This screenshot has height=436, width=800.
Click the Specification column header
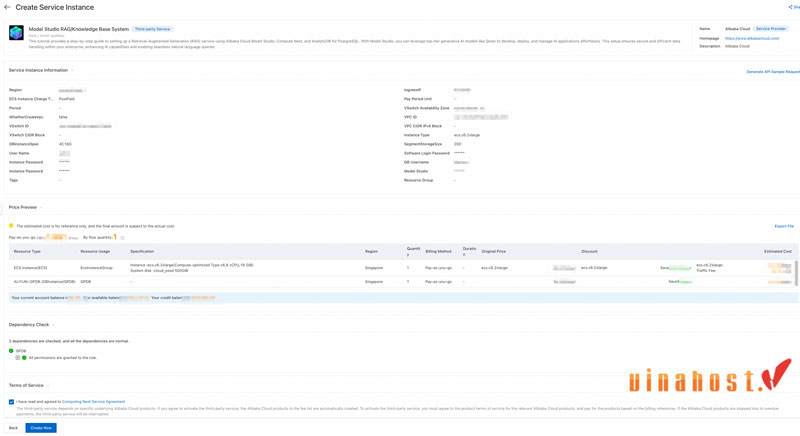point(142,251)
